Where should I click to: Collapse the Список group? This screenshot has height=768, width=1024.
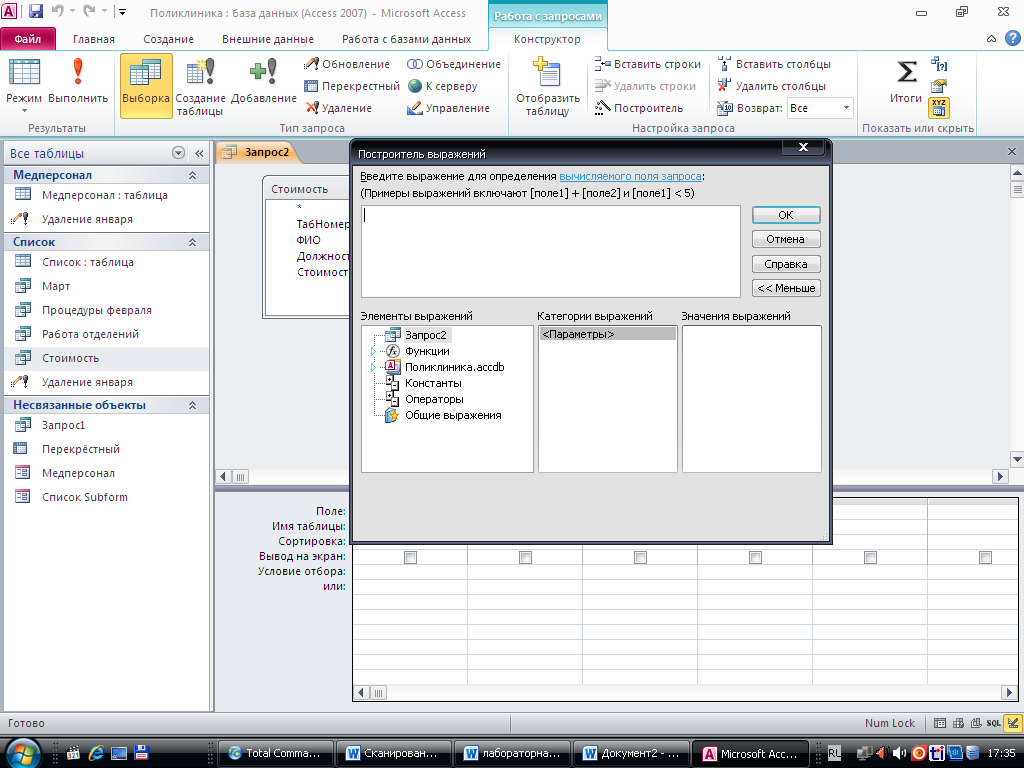pyautogui.click(x=193, y=242)
